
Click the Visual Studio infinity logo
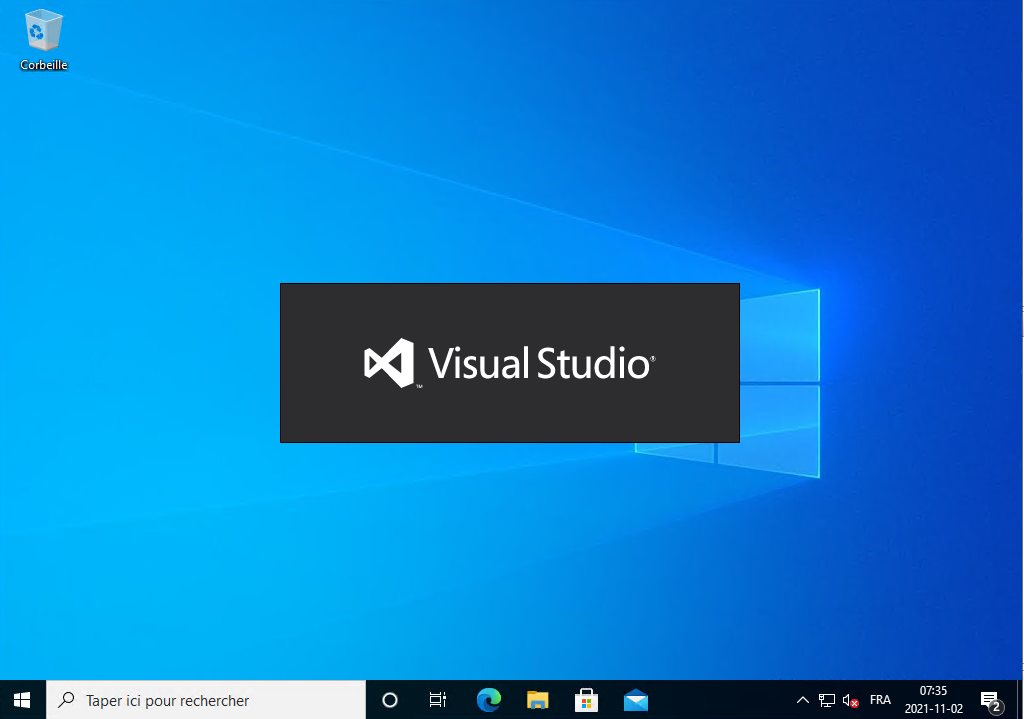pos(389,363)
